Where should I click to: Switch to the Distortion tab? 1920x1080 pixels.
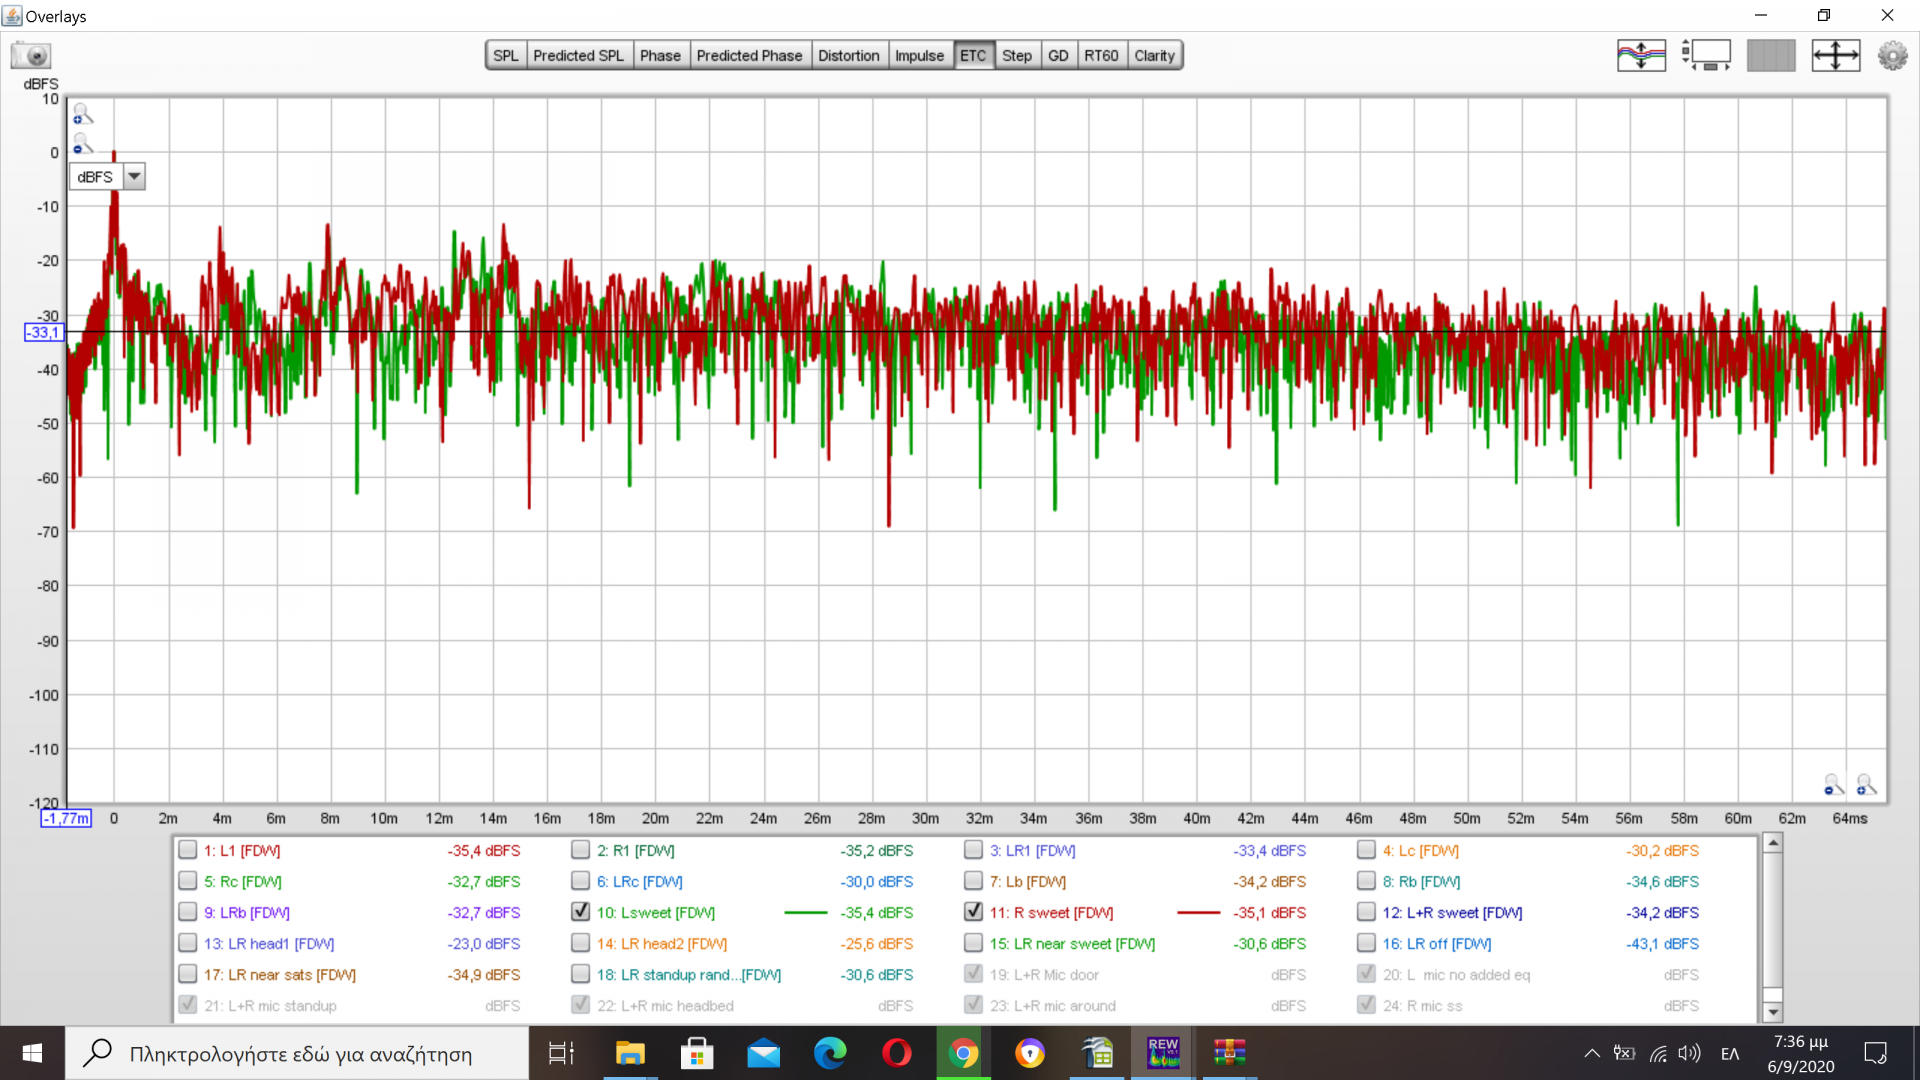point(848,55)
